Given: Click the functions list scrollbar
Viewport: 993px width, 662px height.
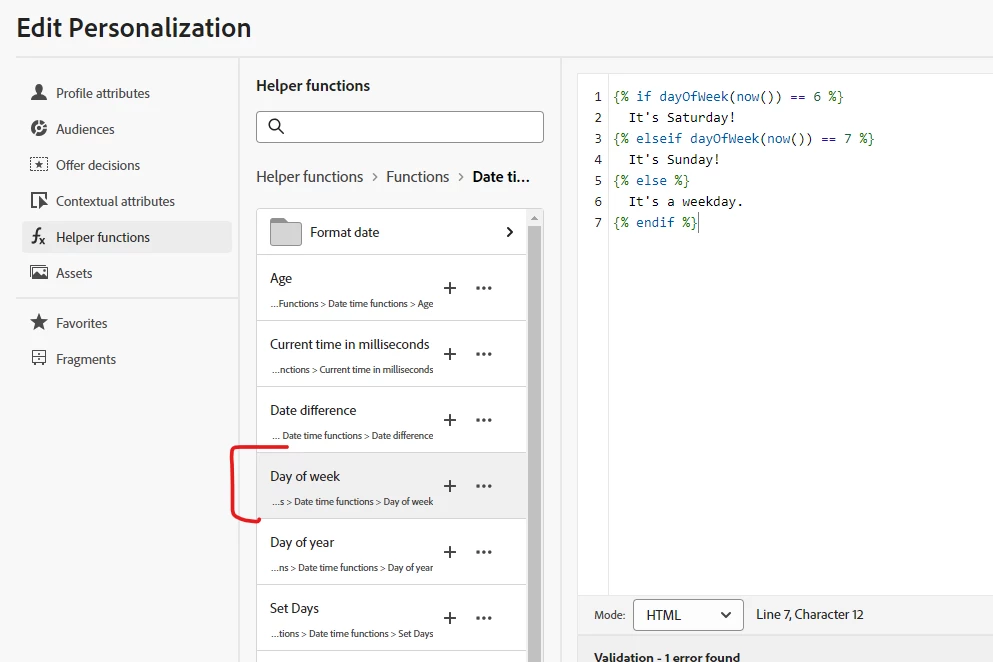Looking at the screenshot, I should click(534, 443).
